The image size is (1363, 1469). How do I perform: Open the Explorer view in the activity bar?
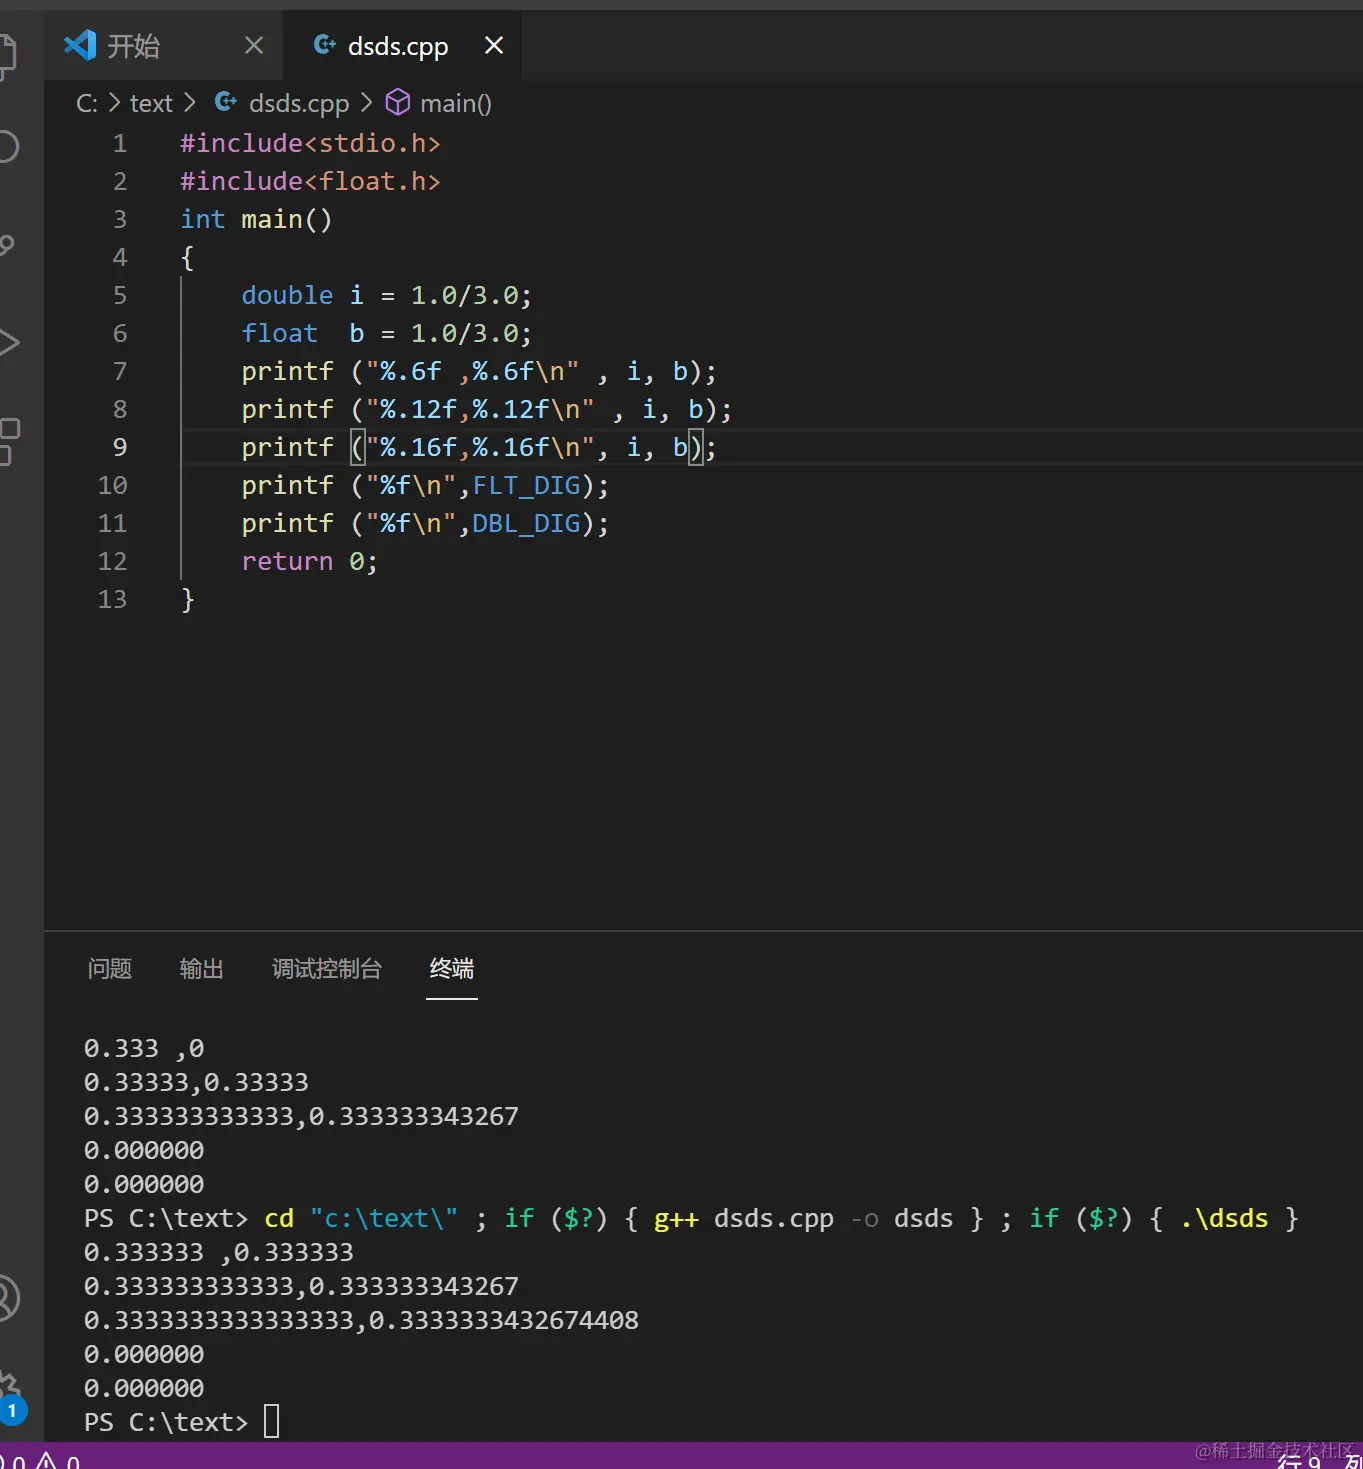6,56
